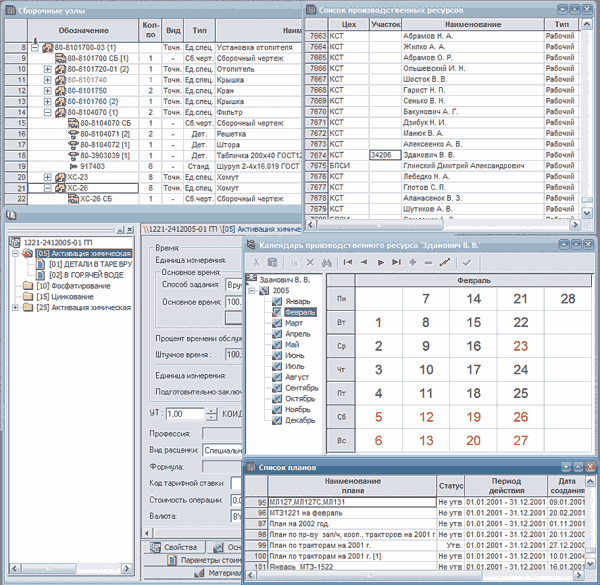Click the Список планов window title icon

tap(251, 467)
